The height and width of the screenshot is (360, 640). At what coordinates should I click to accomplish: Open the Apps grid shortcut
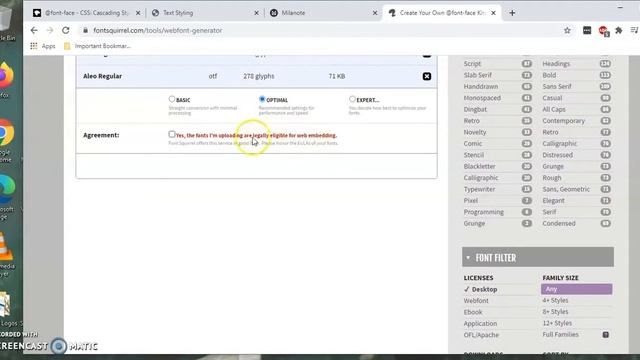(42, 46)
